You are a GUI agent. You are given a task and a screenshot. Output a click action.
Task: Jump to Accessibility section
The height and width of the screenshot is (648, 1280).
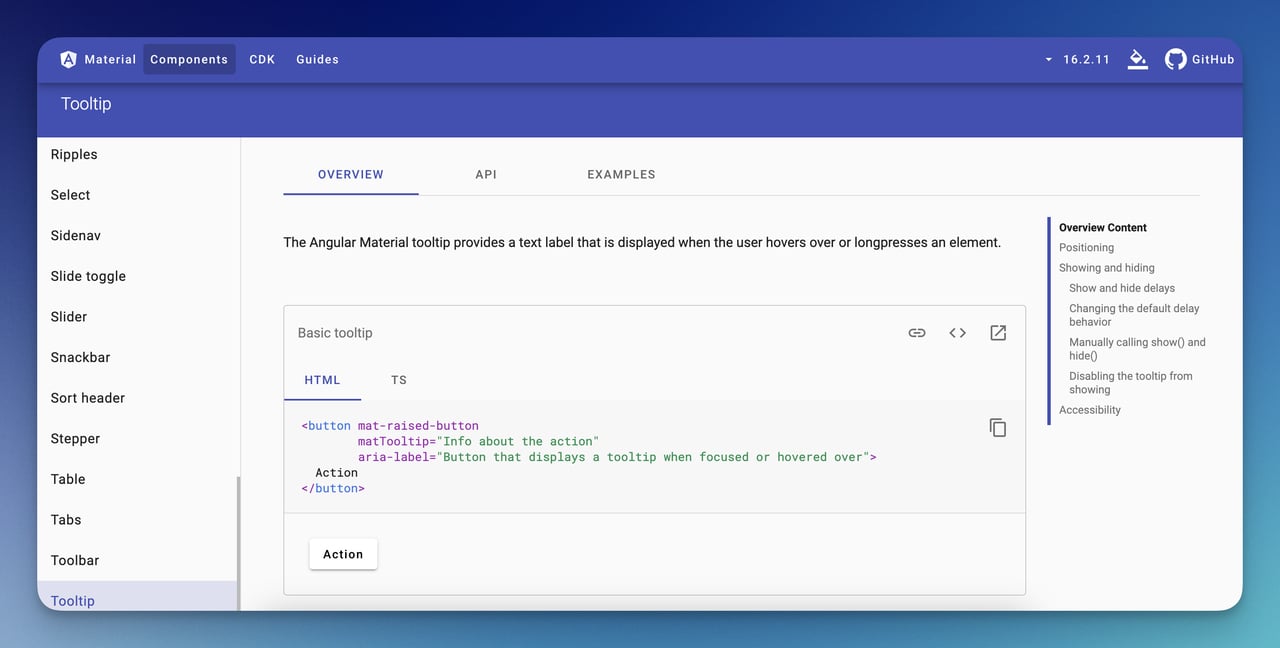tap(1090, 410)
